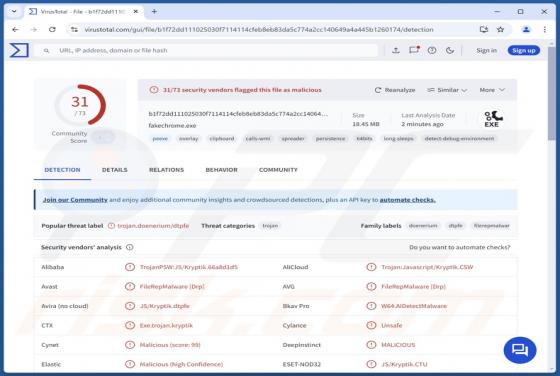Viewport: 560px width, 376px height.
Task: Expand the Similar dropdown
Action: [x=447, y=90]
